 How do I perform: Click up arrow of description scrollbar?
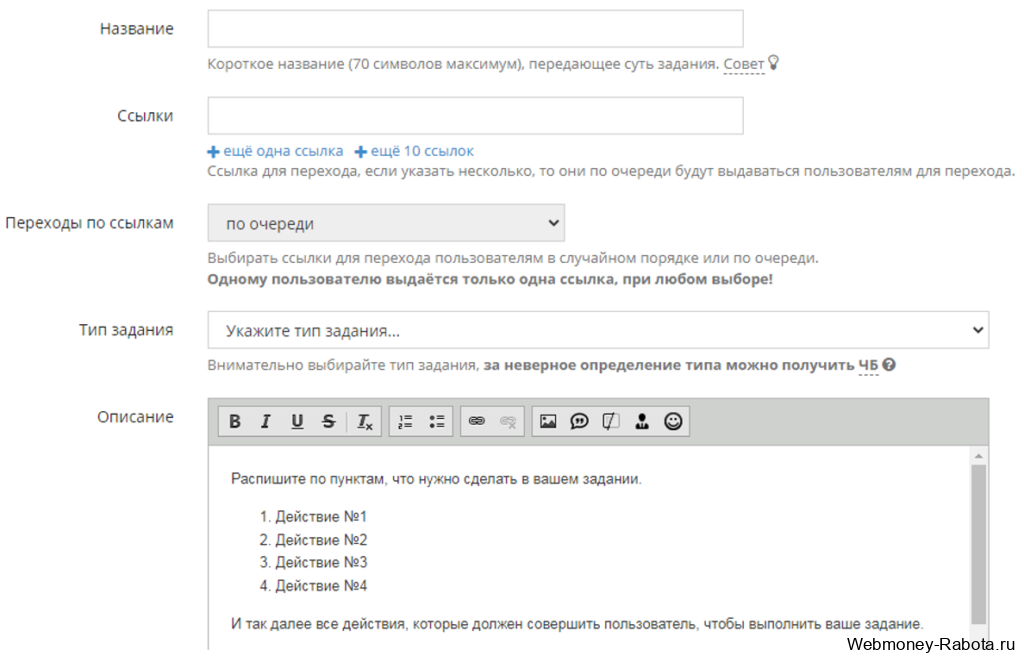pos(978,456)
